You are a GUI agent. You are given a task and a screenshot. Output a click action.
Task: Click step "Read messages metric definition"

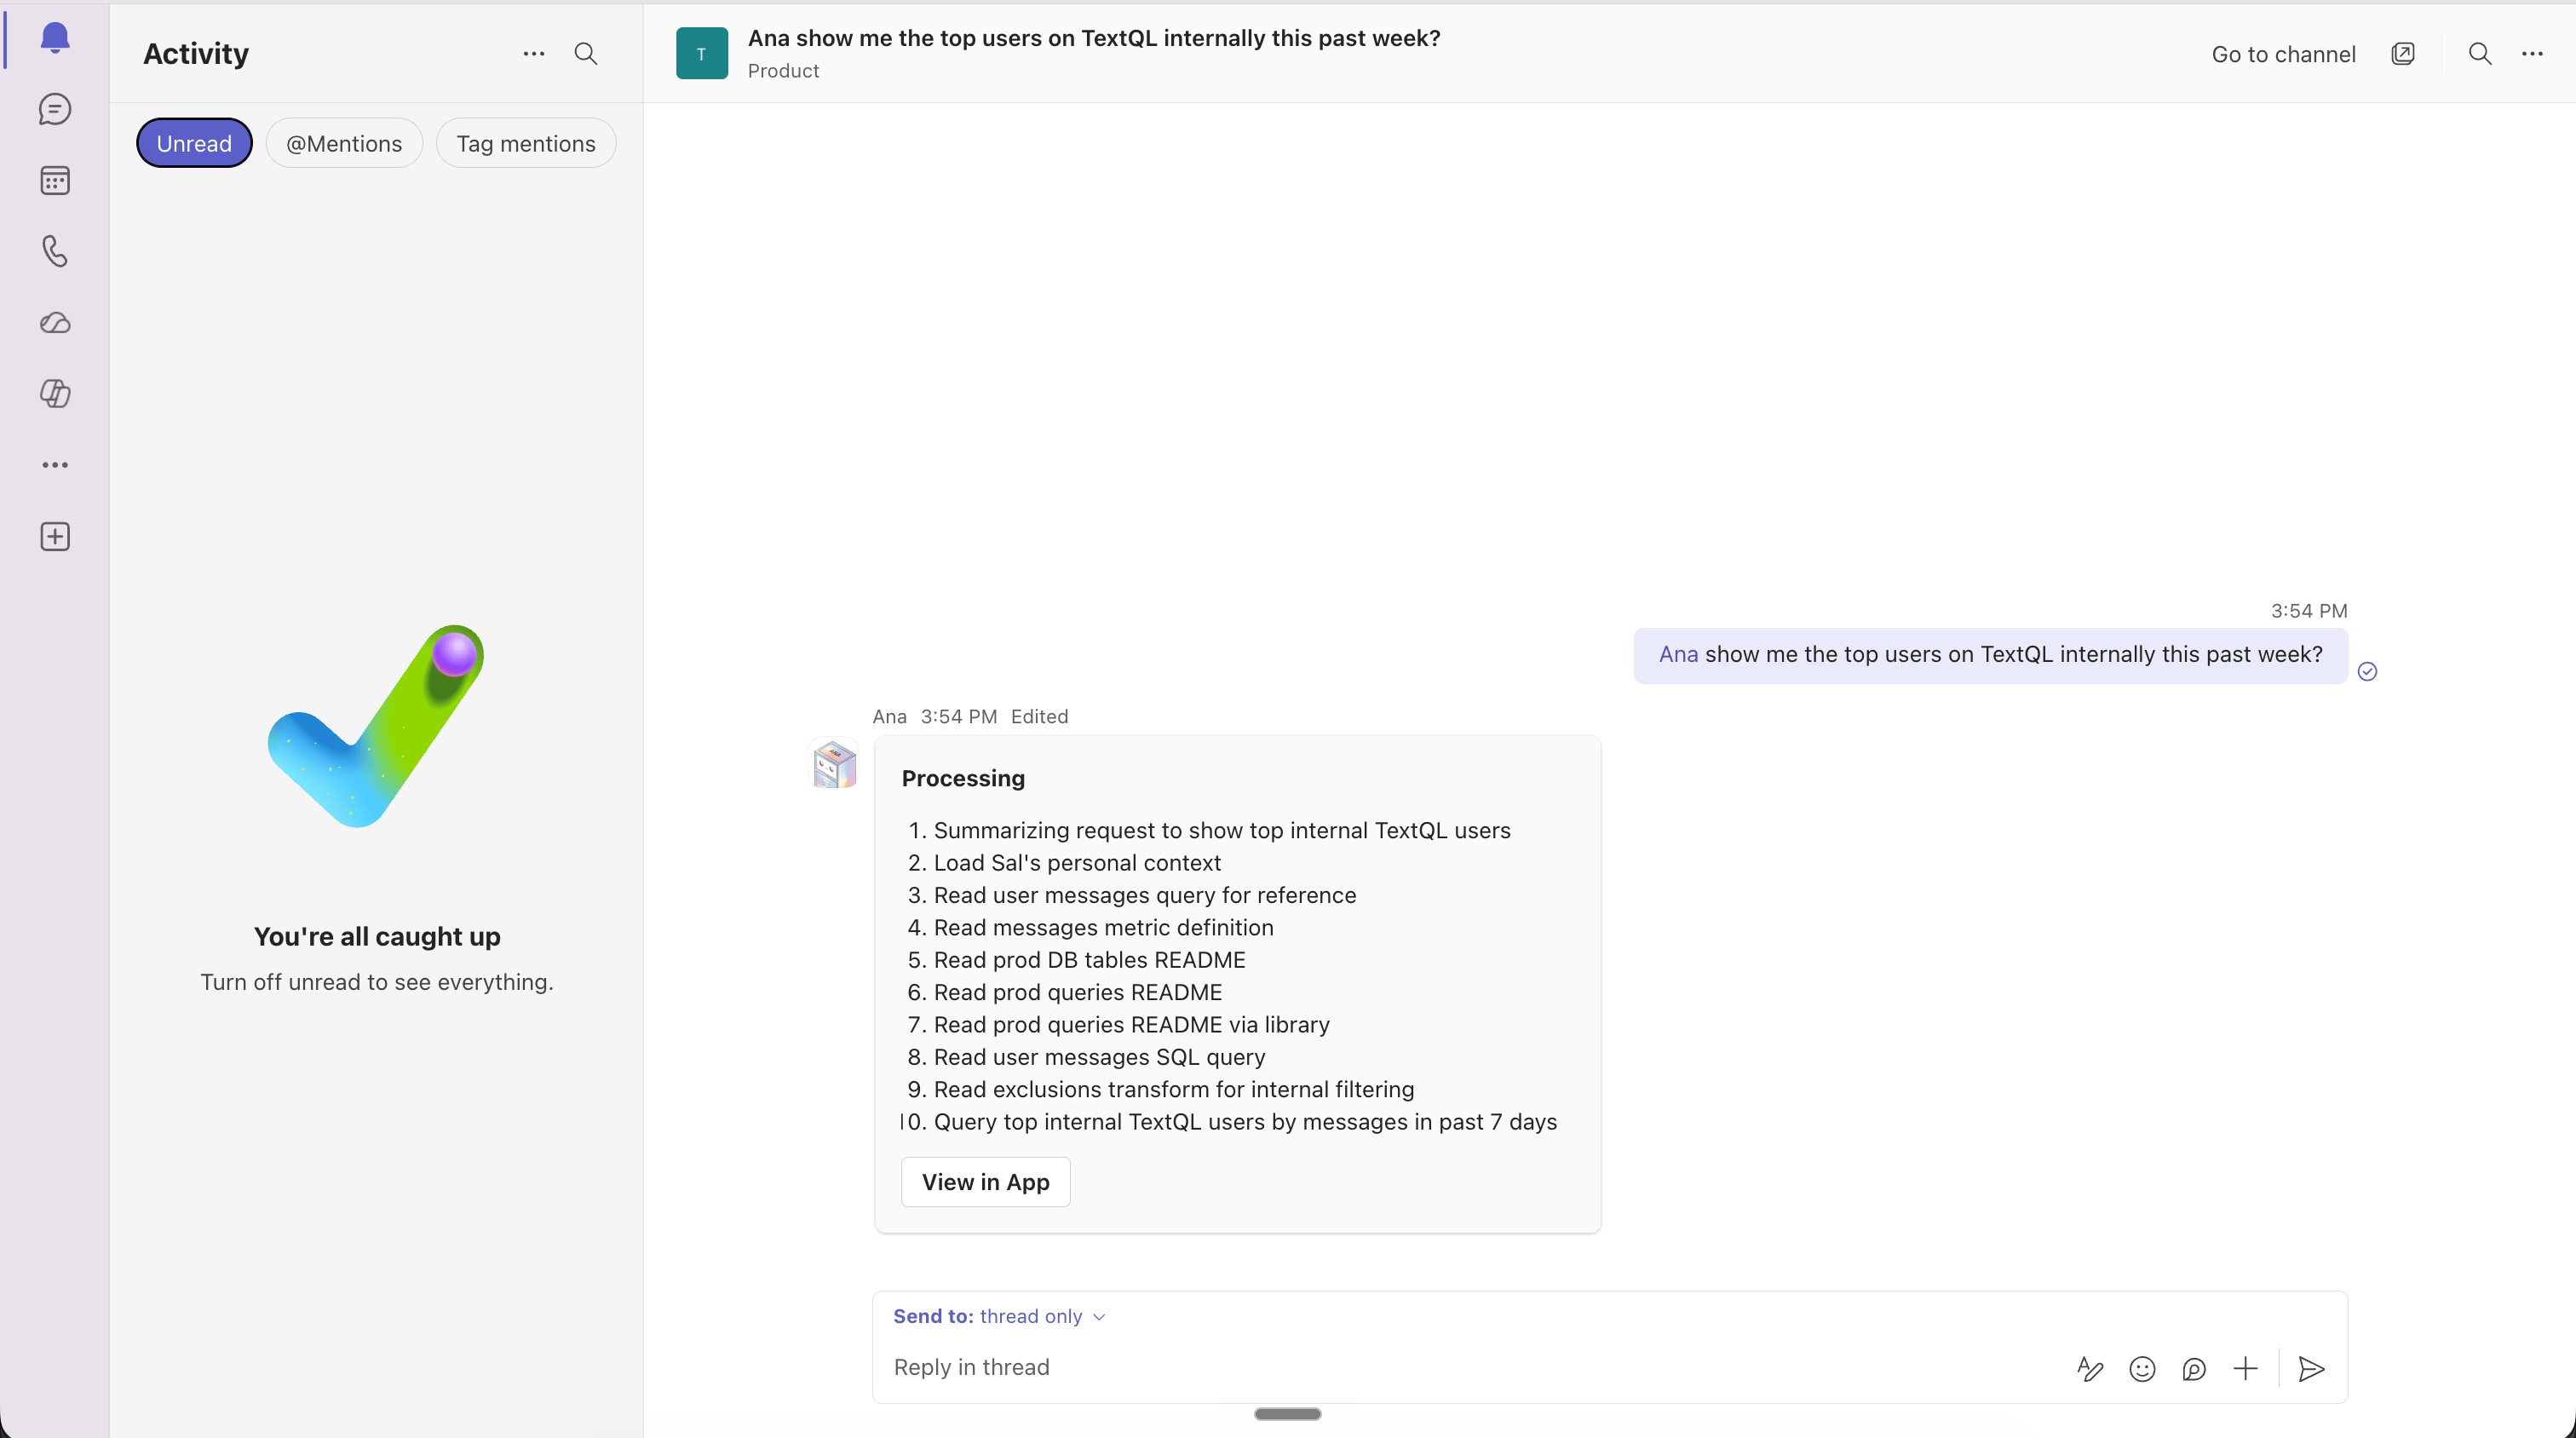tap(1103, 927)
